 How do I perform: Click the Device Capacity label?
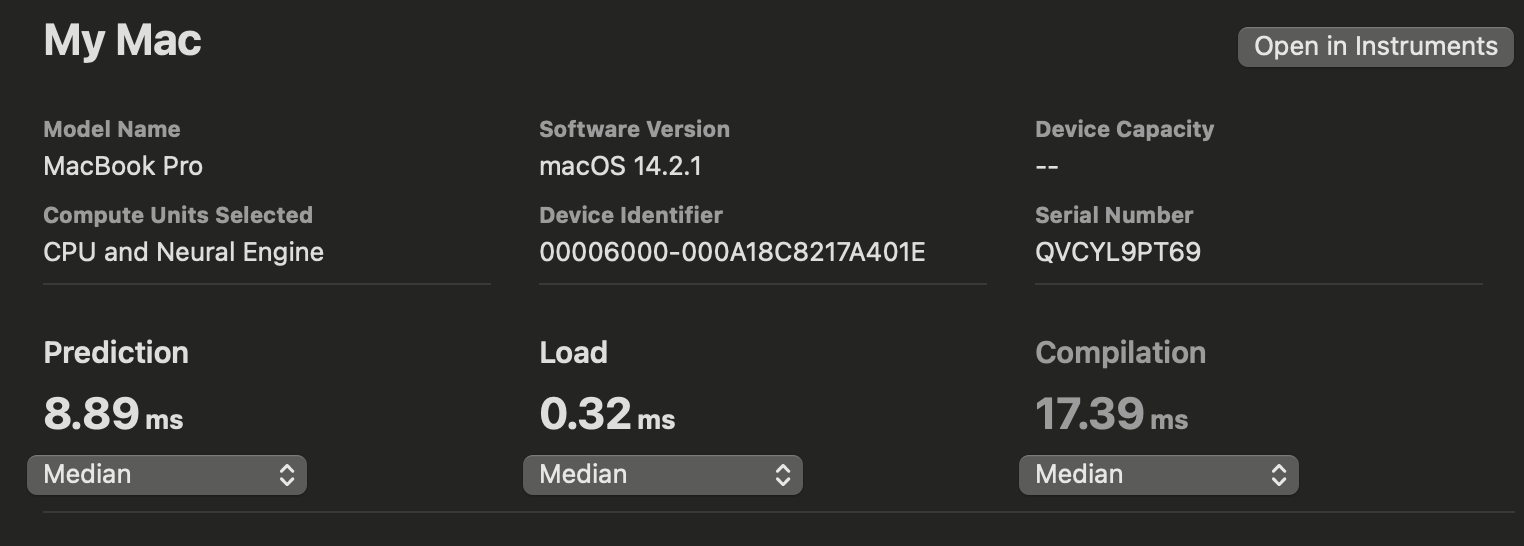[1124, 129]
